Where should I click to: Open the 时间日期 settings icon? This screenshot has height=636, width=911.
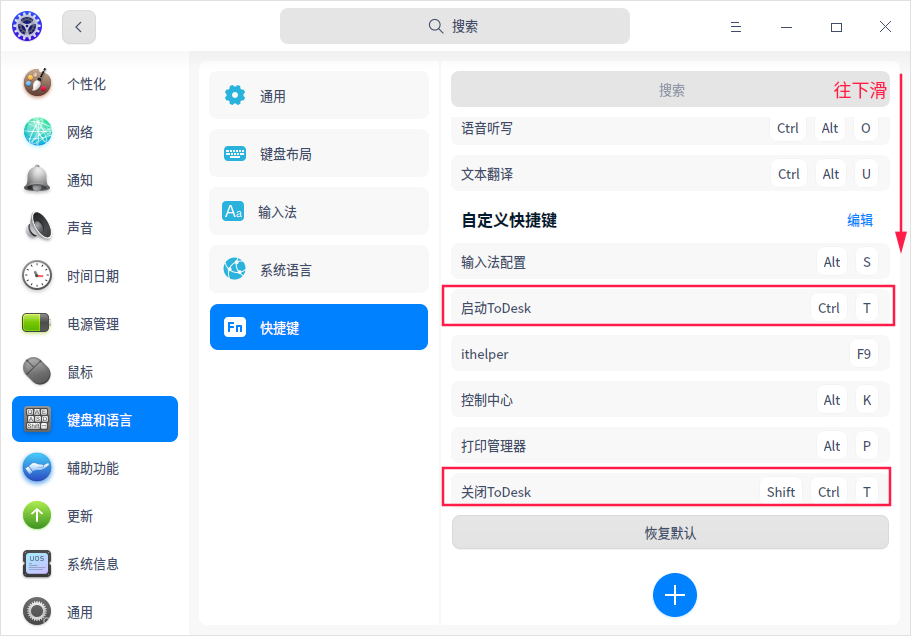tap(36, 275)
